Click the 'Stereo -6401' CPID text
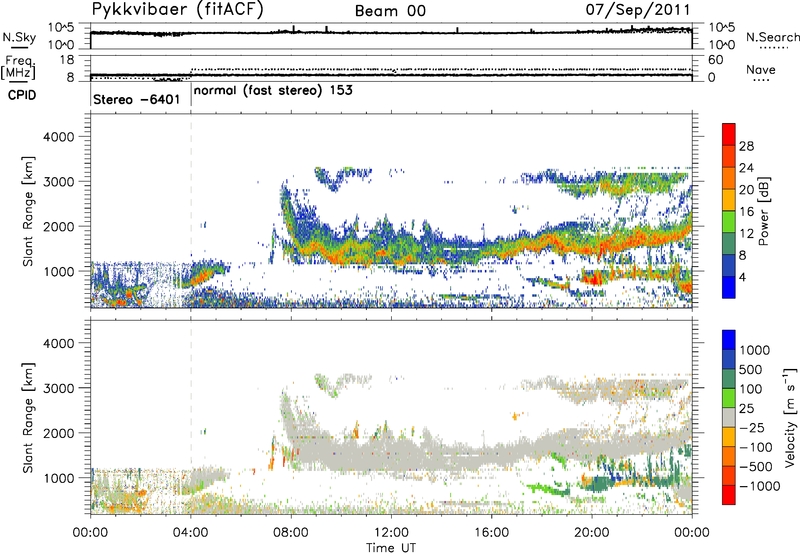The image size is (800, 554). point(136,99)
